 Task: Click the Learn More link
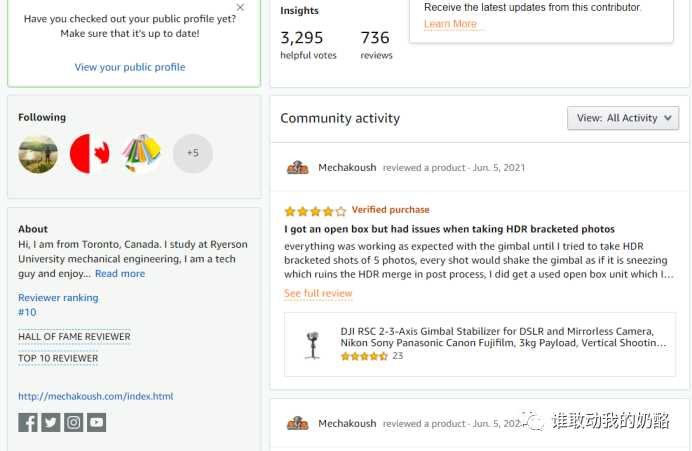[x=450, y=24]
